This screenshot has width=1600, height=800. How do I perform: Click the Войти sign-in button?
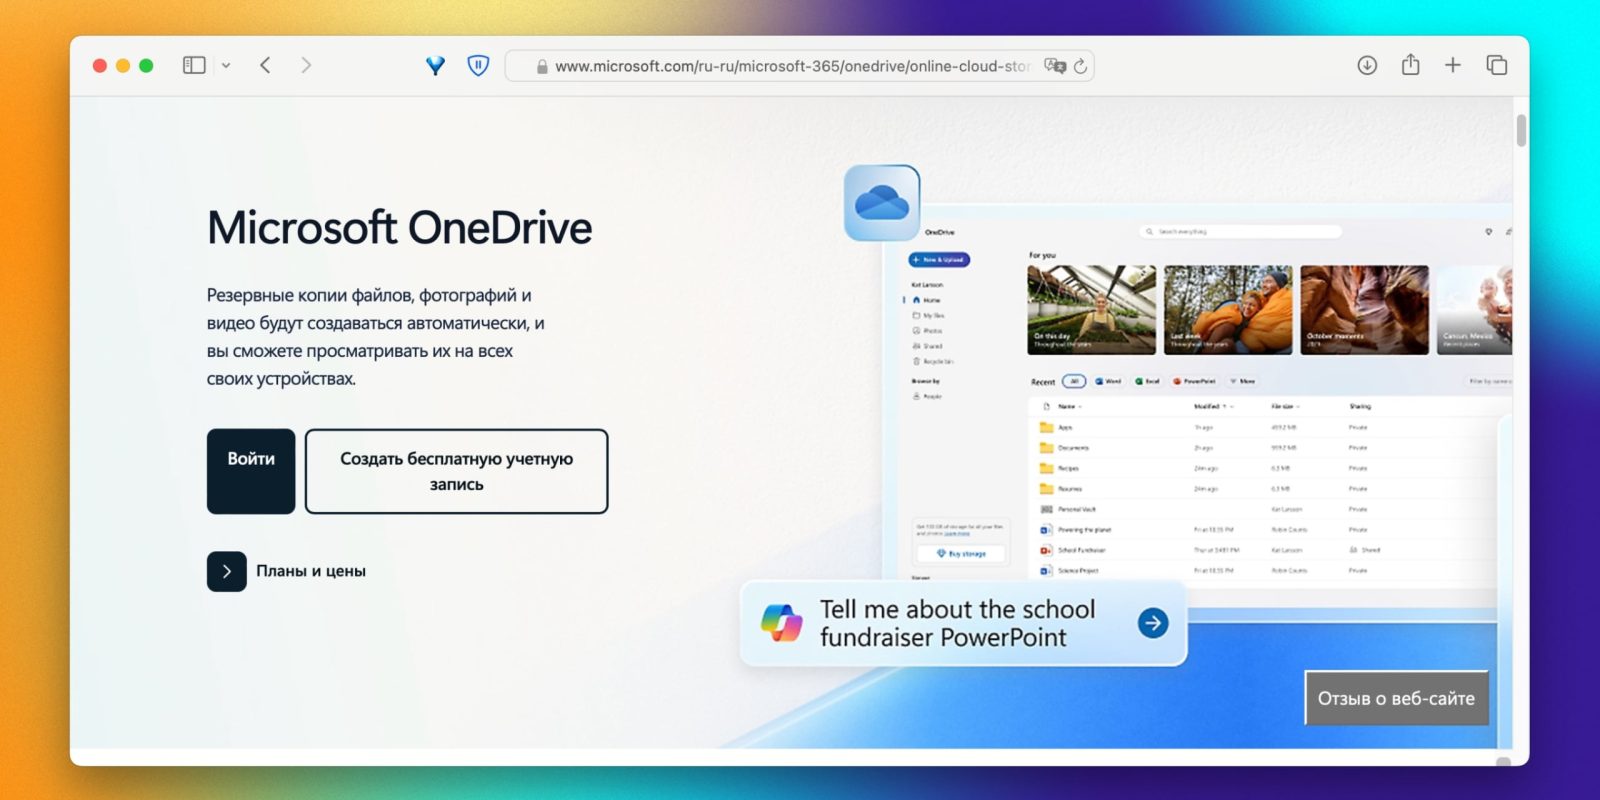point(251,471)
